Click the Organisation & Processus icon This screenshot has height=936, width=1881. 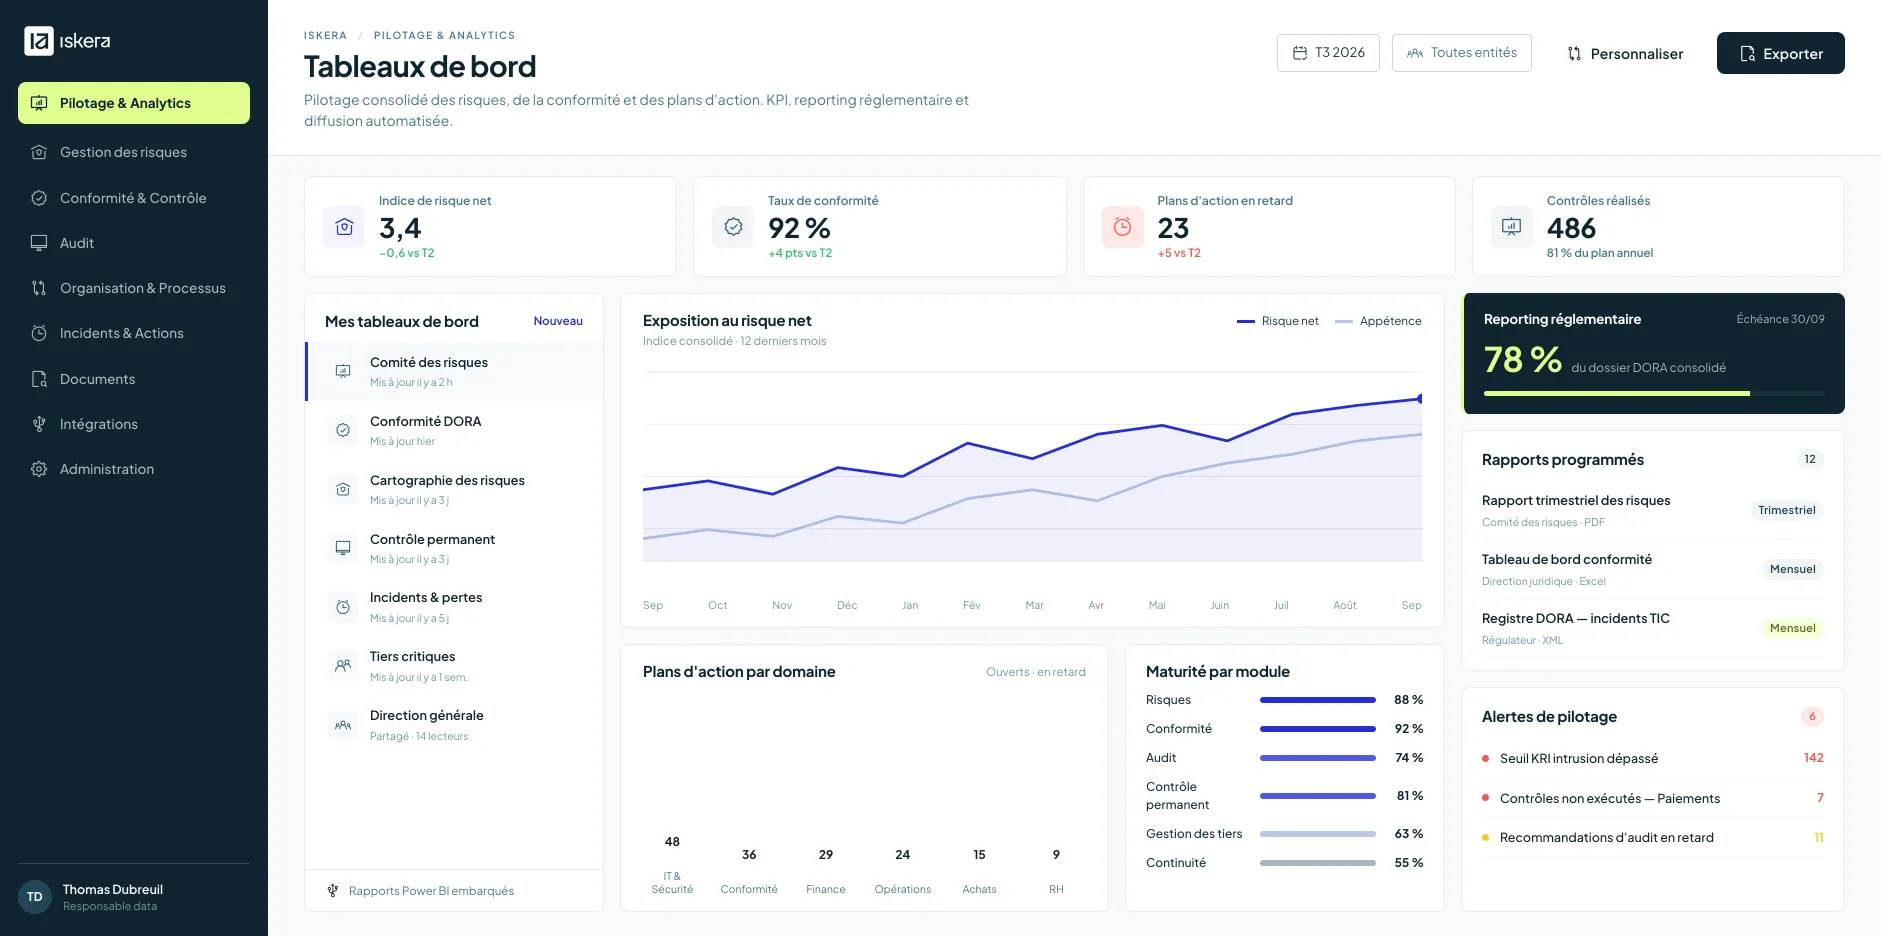(39, 288)
